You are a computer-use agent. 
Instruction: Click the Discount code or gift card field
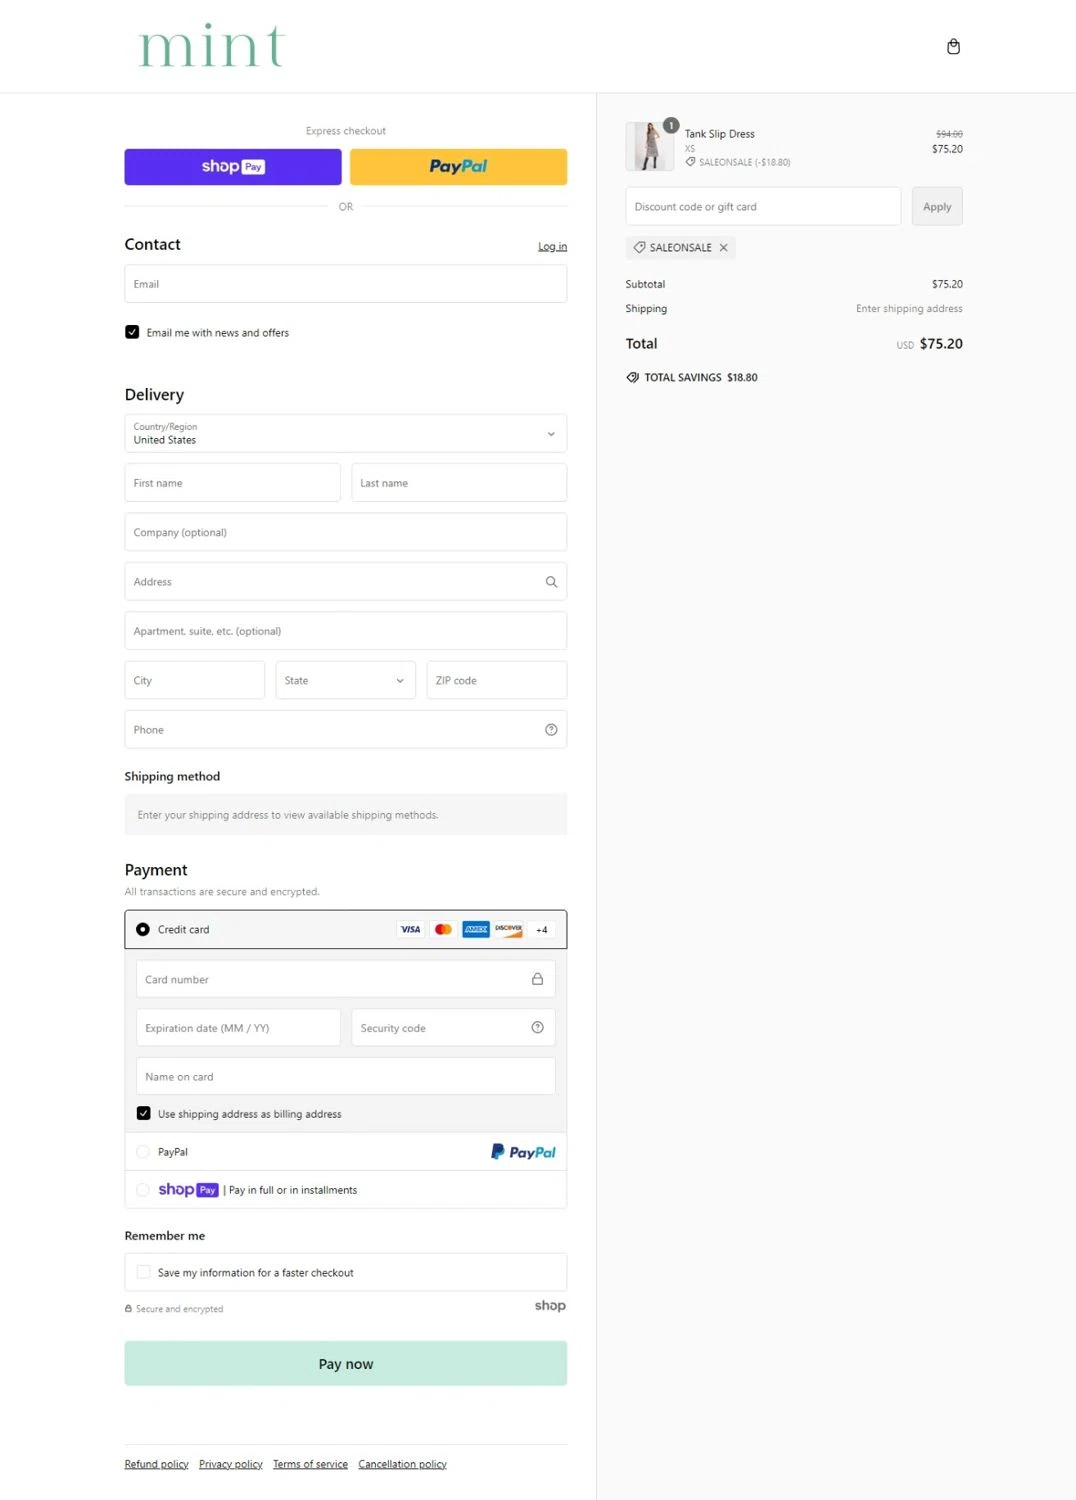[762, 207]
